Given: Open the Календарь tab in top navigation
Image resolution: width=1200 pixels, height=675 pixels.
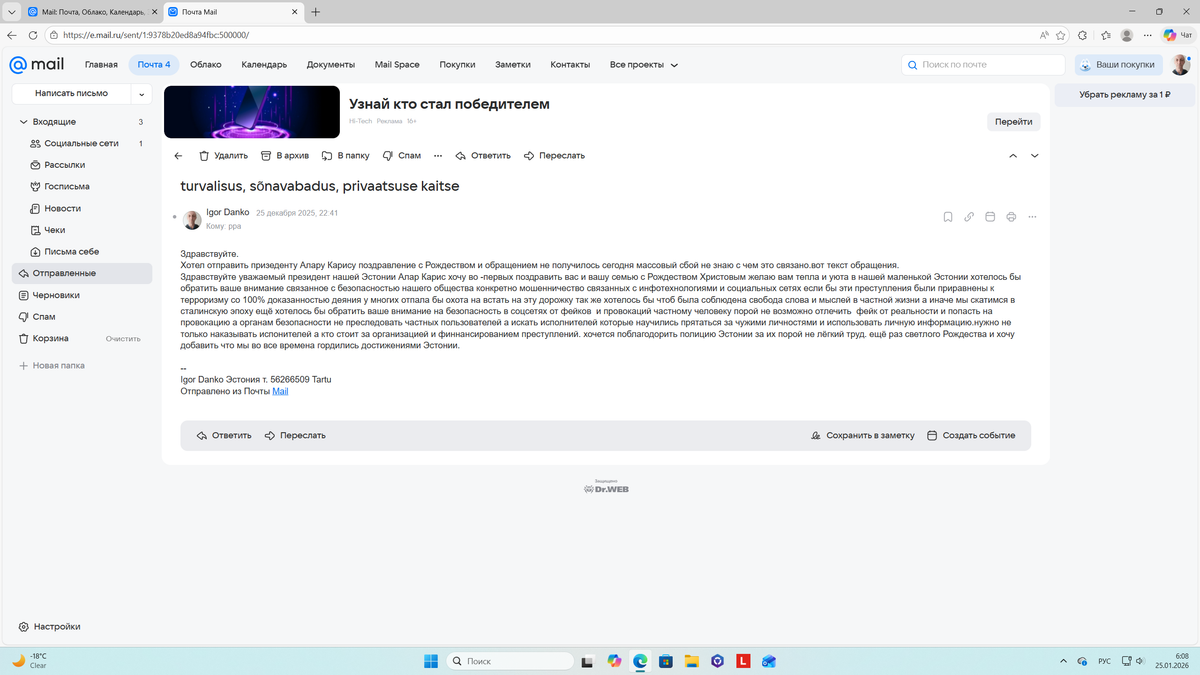Looking at the screenshot, I should [x=264, y=65].
